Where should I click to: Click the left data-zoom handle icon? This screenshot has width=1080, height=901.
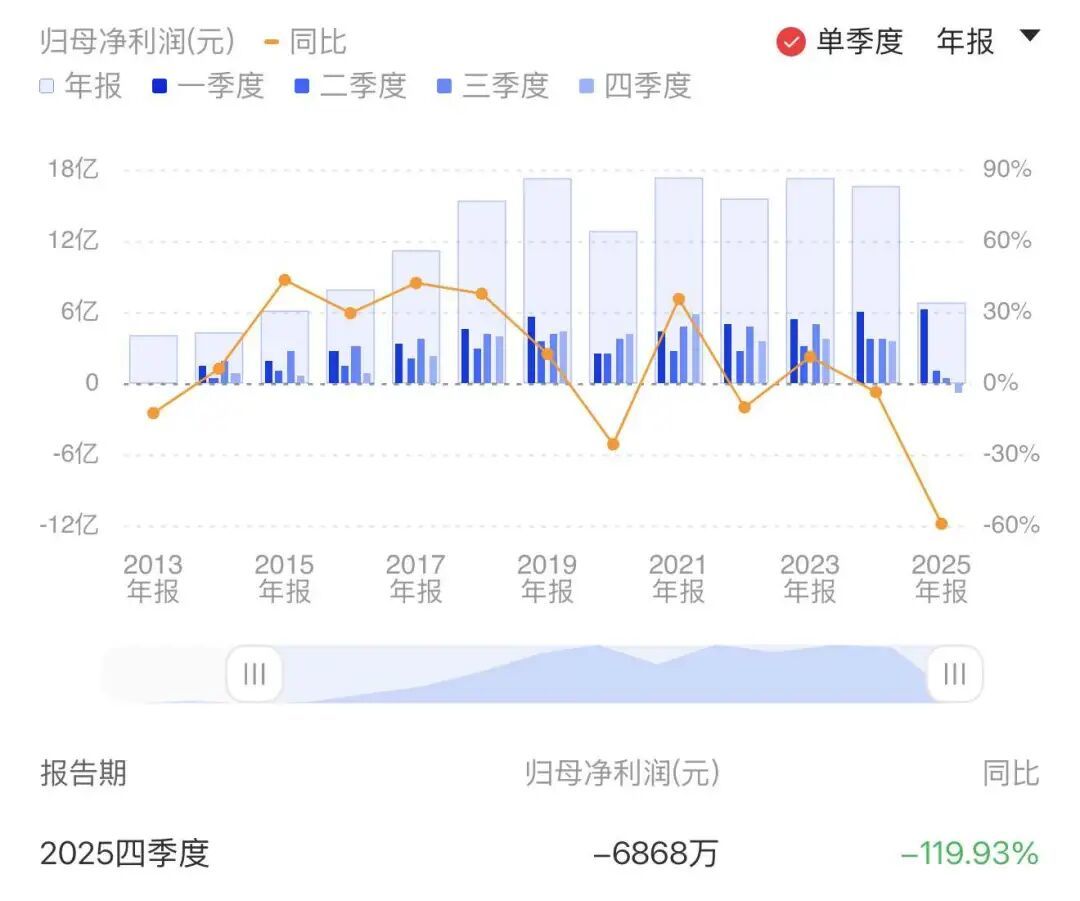[253, 675]
